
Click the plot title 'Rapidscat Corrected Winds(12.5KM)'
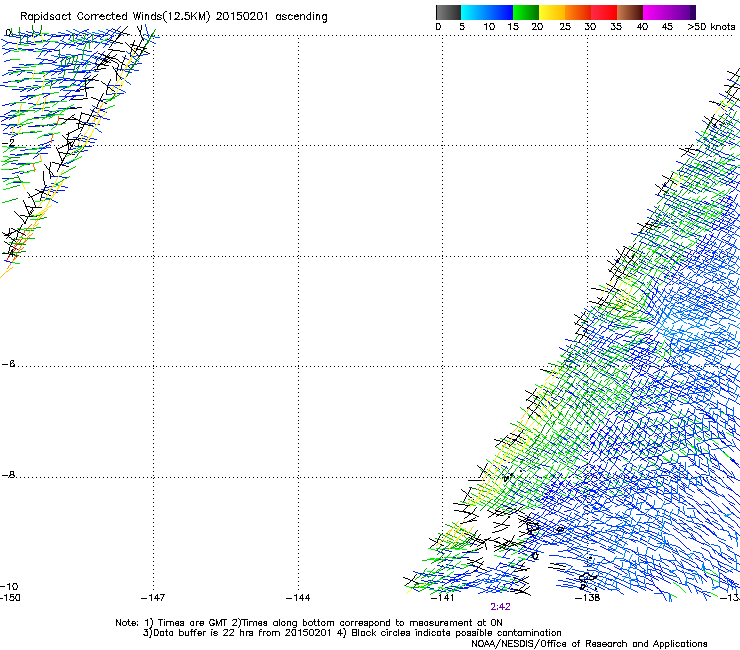115,17
